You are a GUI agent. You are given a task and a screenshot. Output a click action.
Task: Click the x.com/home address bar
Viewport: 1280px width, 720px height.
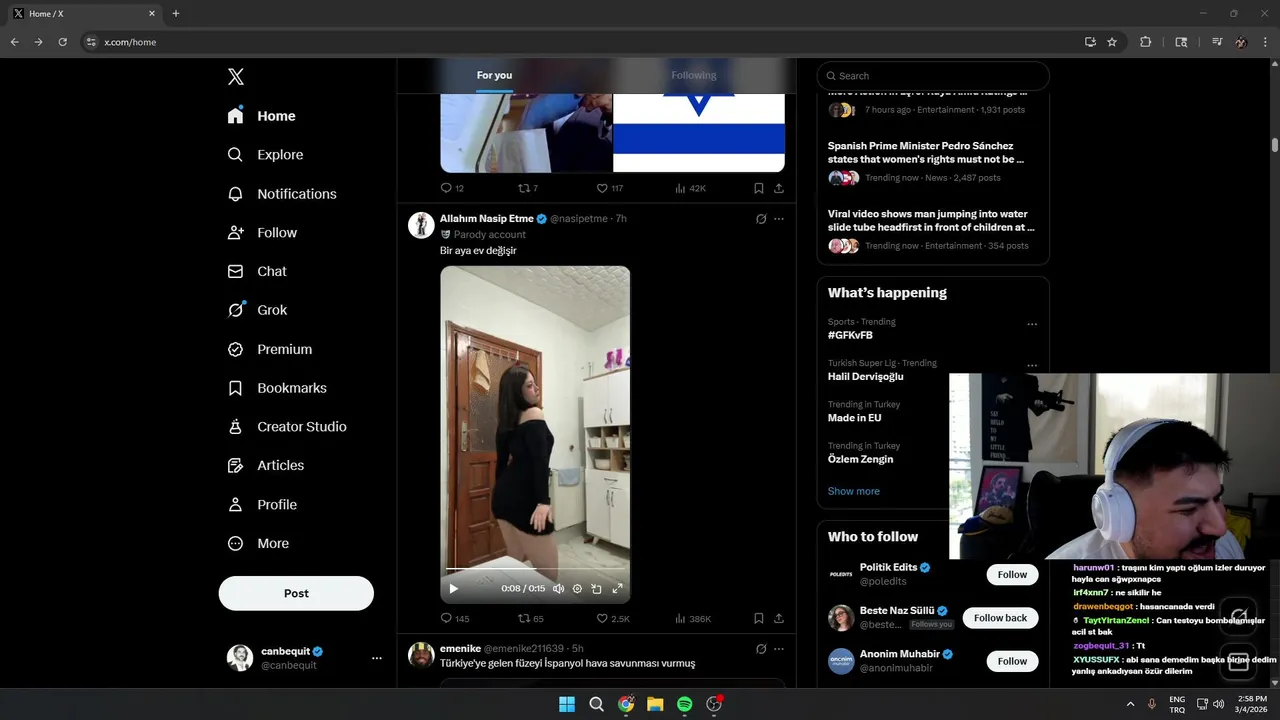pyautogui.click(x=580, y=42)
